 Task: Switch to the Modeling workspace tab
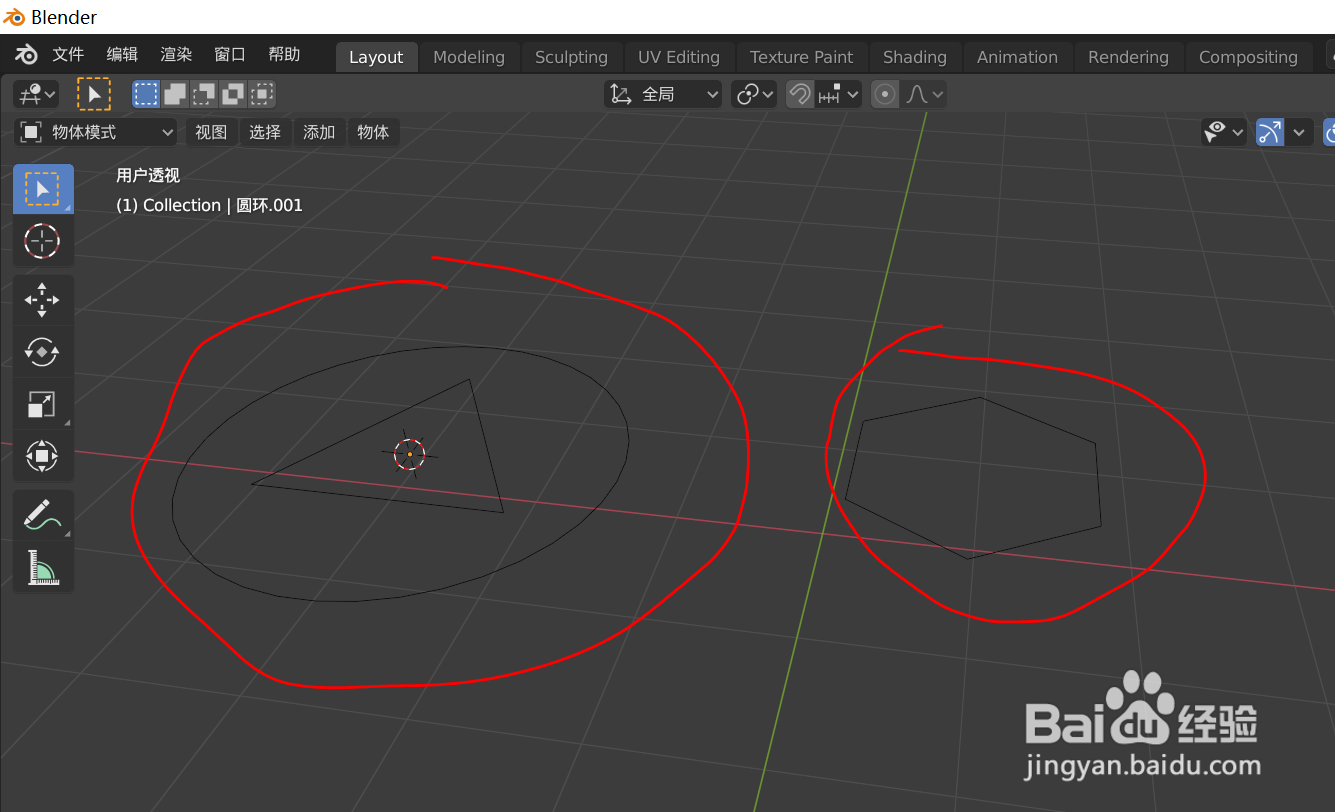(x=469, y=57)
